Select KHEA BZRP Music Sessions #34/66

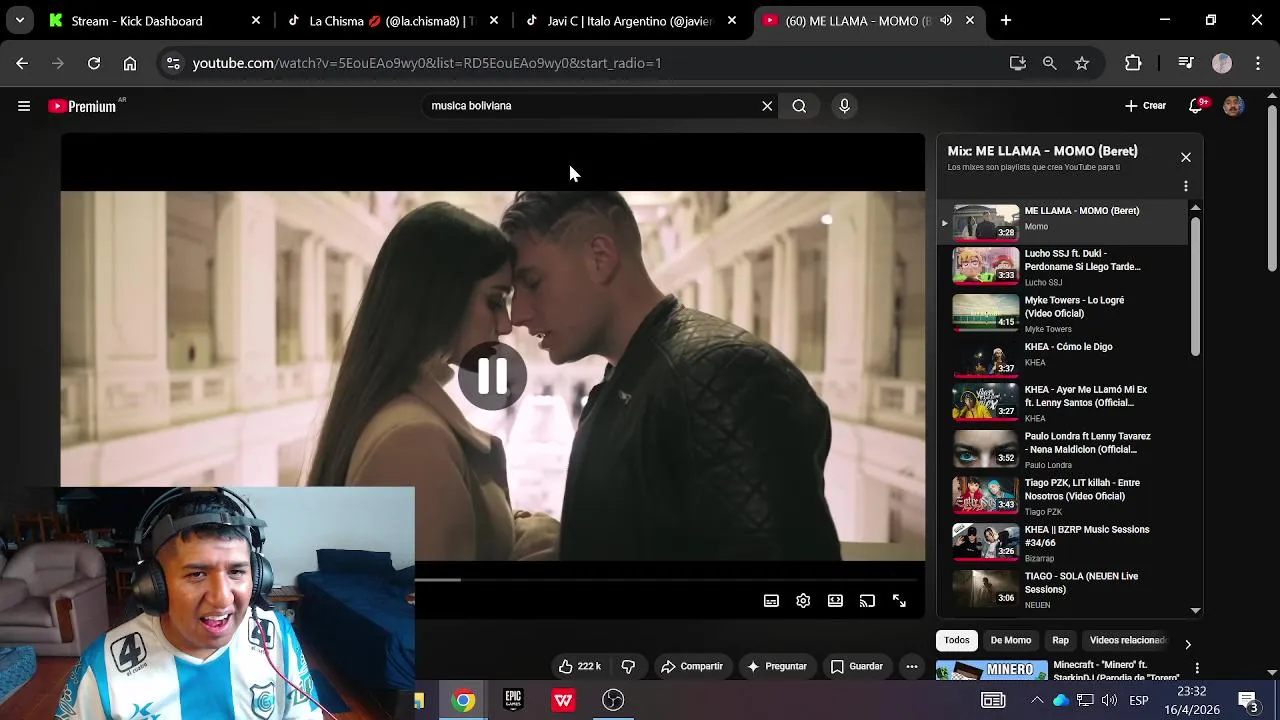click(1063, 543)
